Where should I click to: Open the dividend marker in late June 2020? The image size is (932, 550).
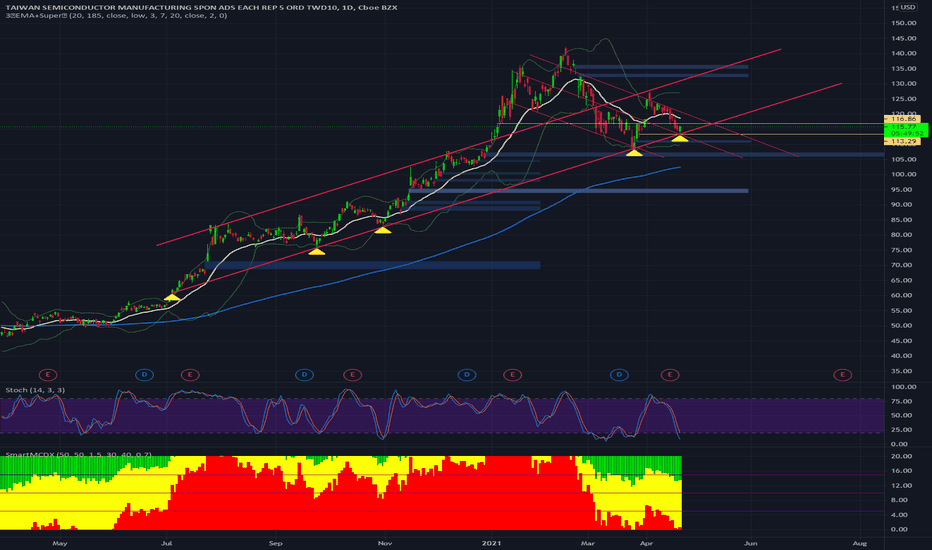point(144,375)
